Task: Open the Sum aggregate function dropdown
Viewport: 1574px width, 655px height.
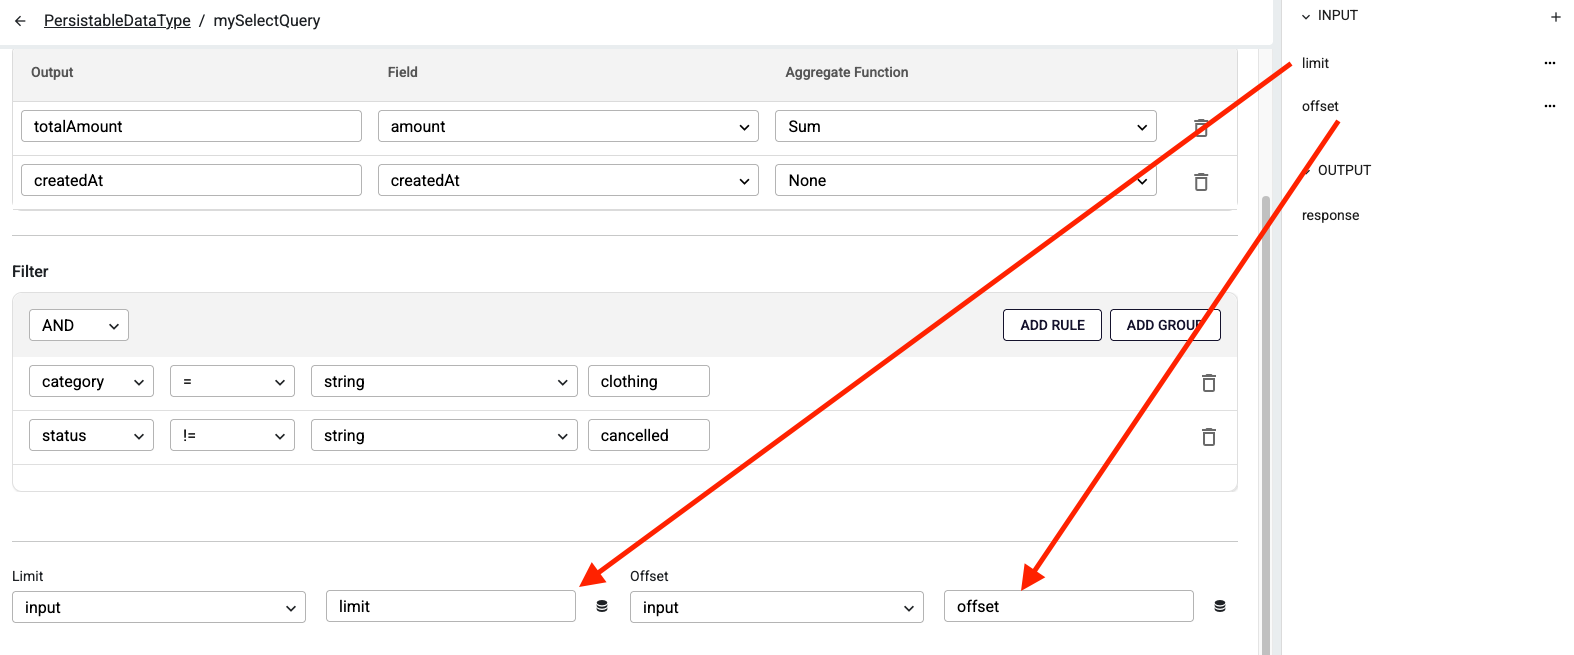Action: coord(965,126)
